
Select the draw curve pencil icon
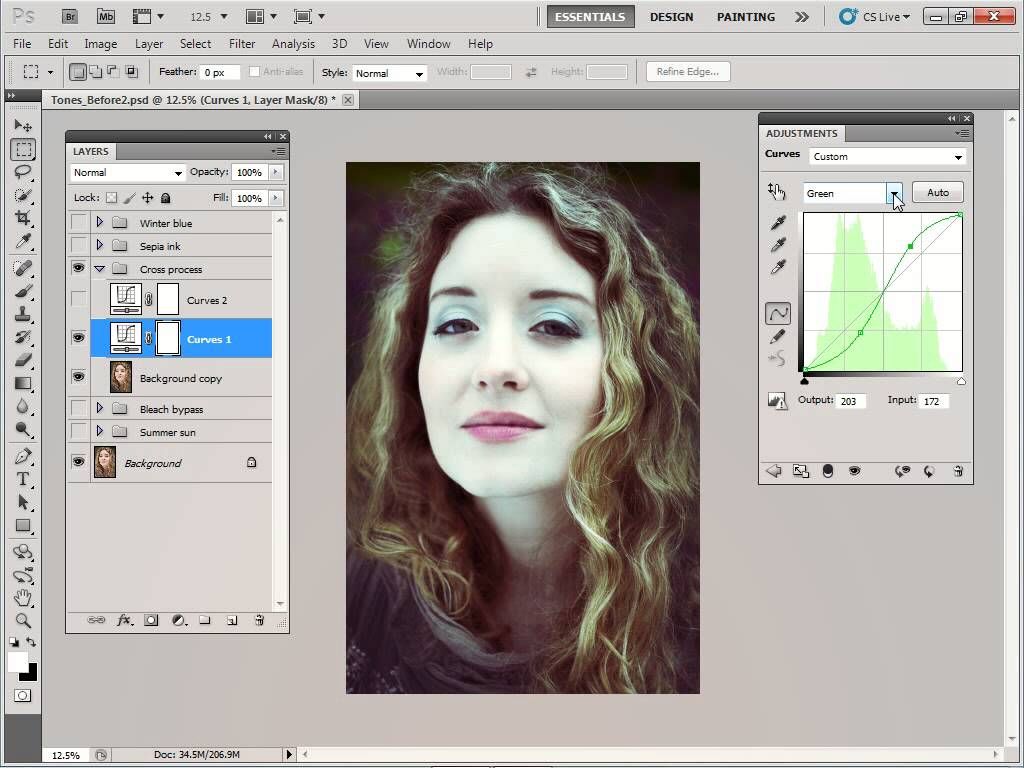click(777, 337)
